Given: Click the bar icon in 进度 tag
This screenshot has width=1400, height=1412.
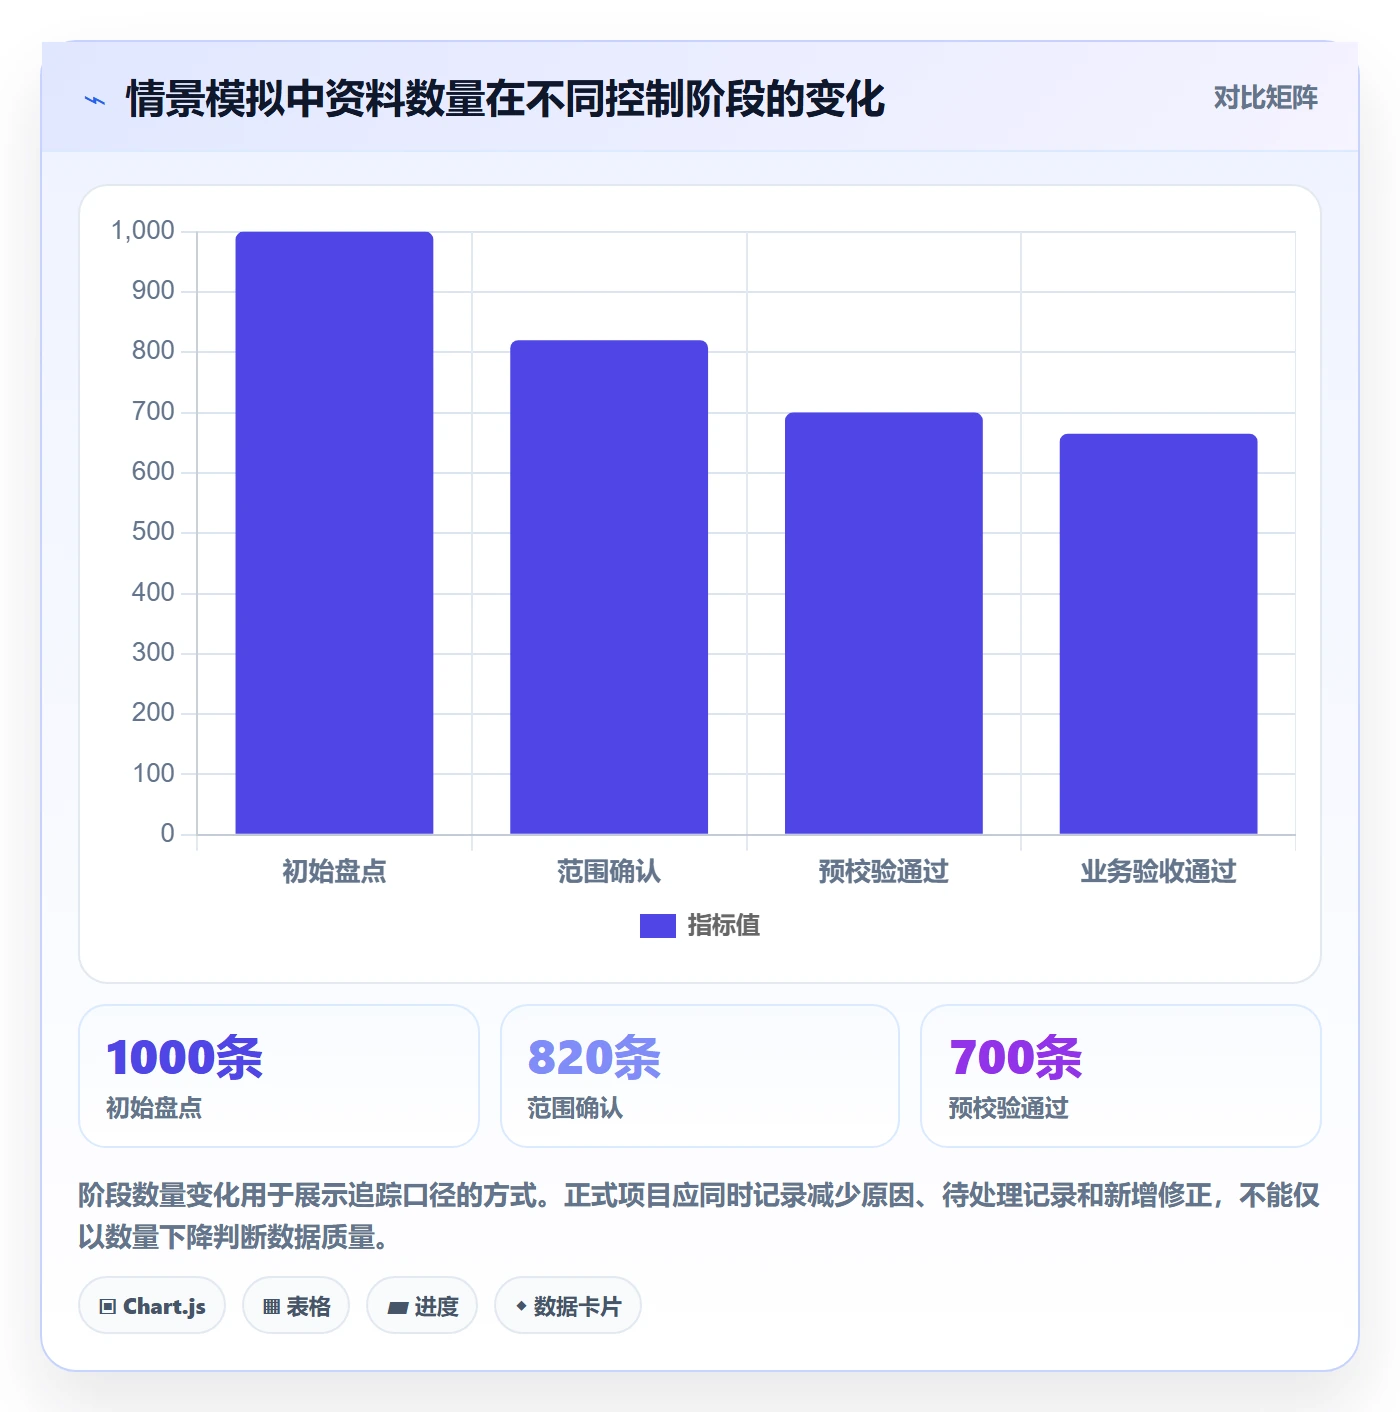Looking at the screenshot, I should pos(398,1308).
